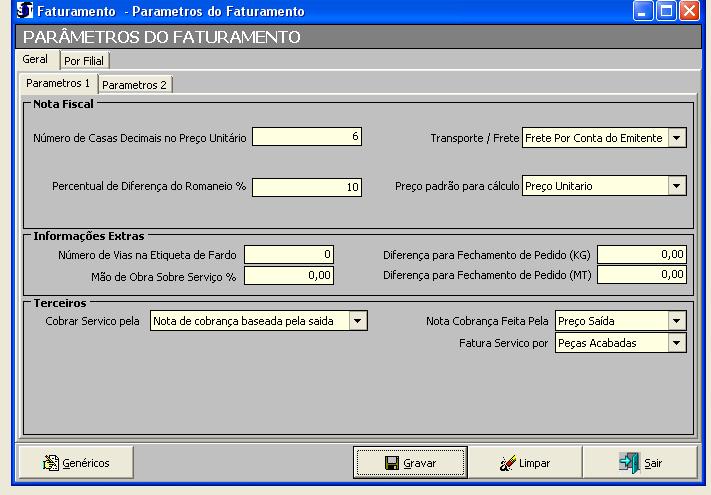Expand the Preço padrão para cálculo dropdown

coord(677,186)
